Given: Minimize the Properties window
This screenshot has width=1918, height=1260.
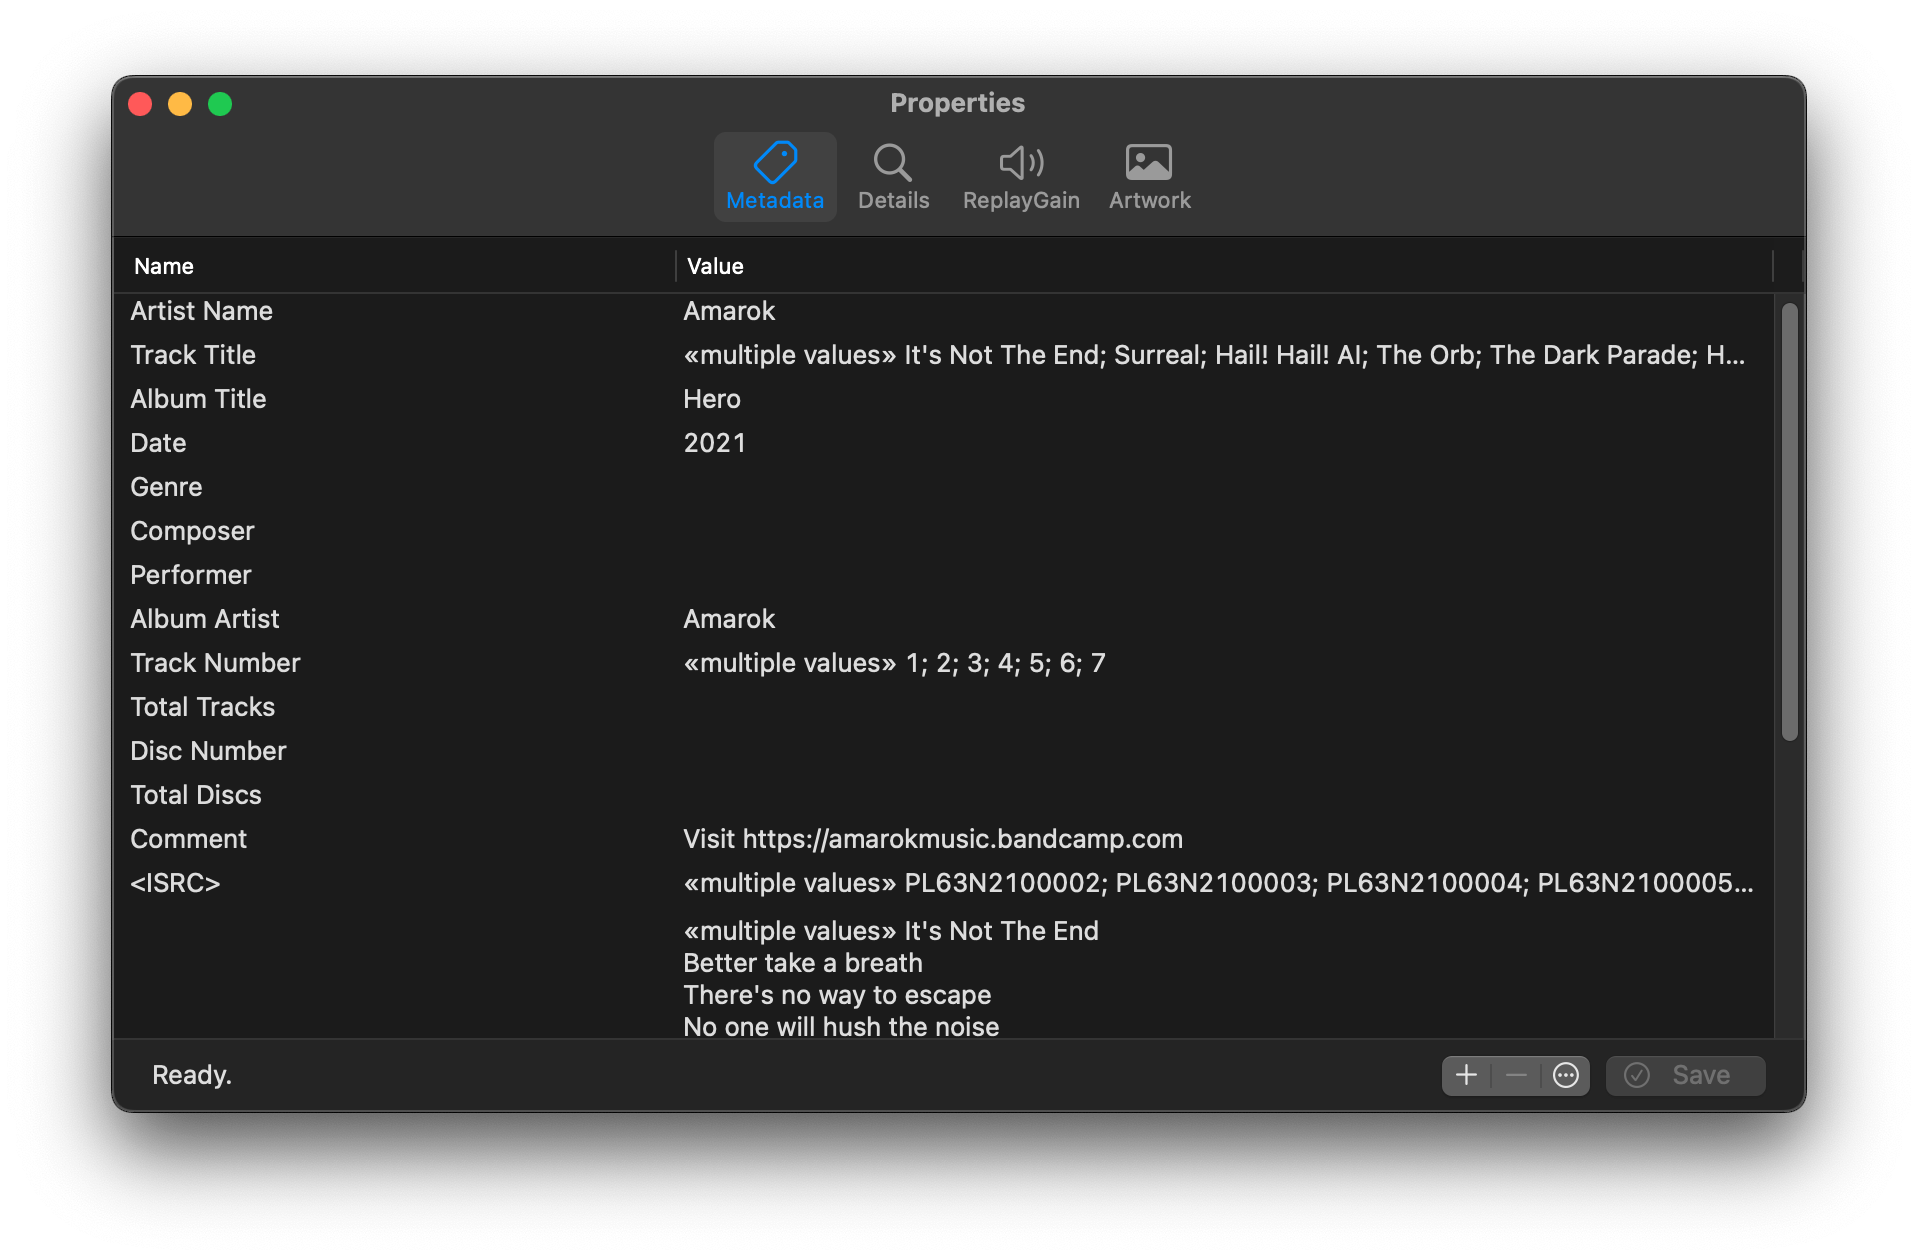Looking at the screenshot, I should click(180, 104).
